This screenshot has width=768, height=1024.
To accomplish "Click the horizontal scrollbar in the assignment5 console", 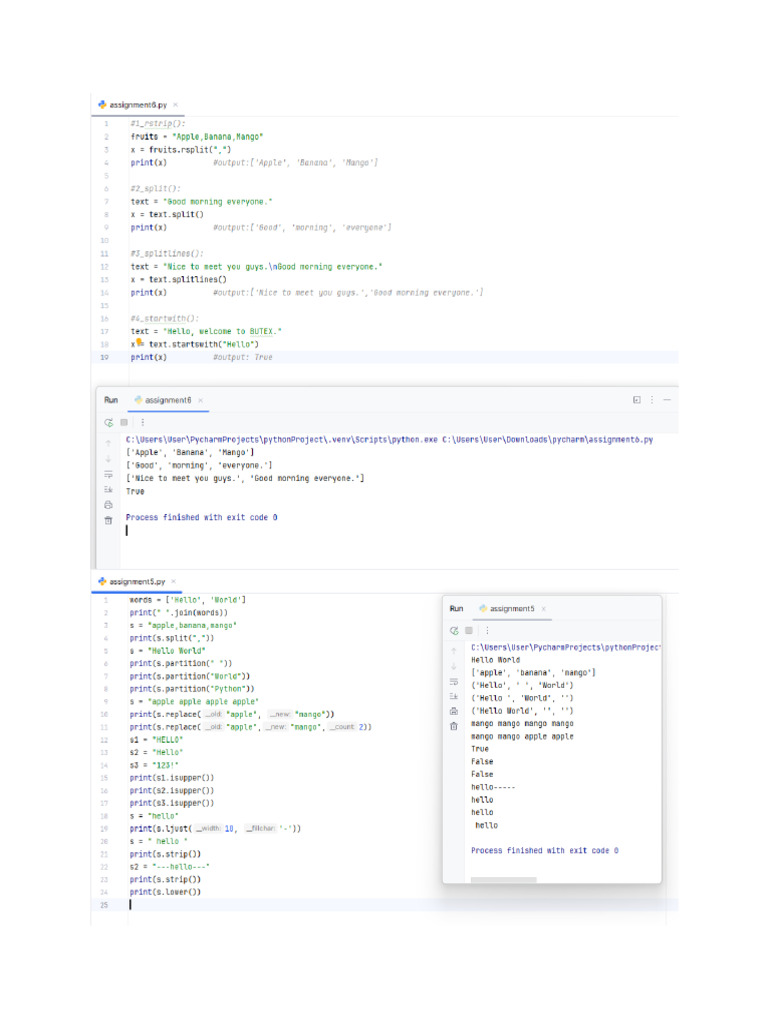I will 503,880.
